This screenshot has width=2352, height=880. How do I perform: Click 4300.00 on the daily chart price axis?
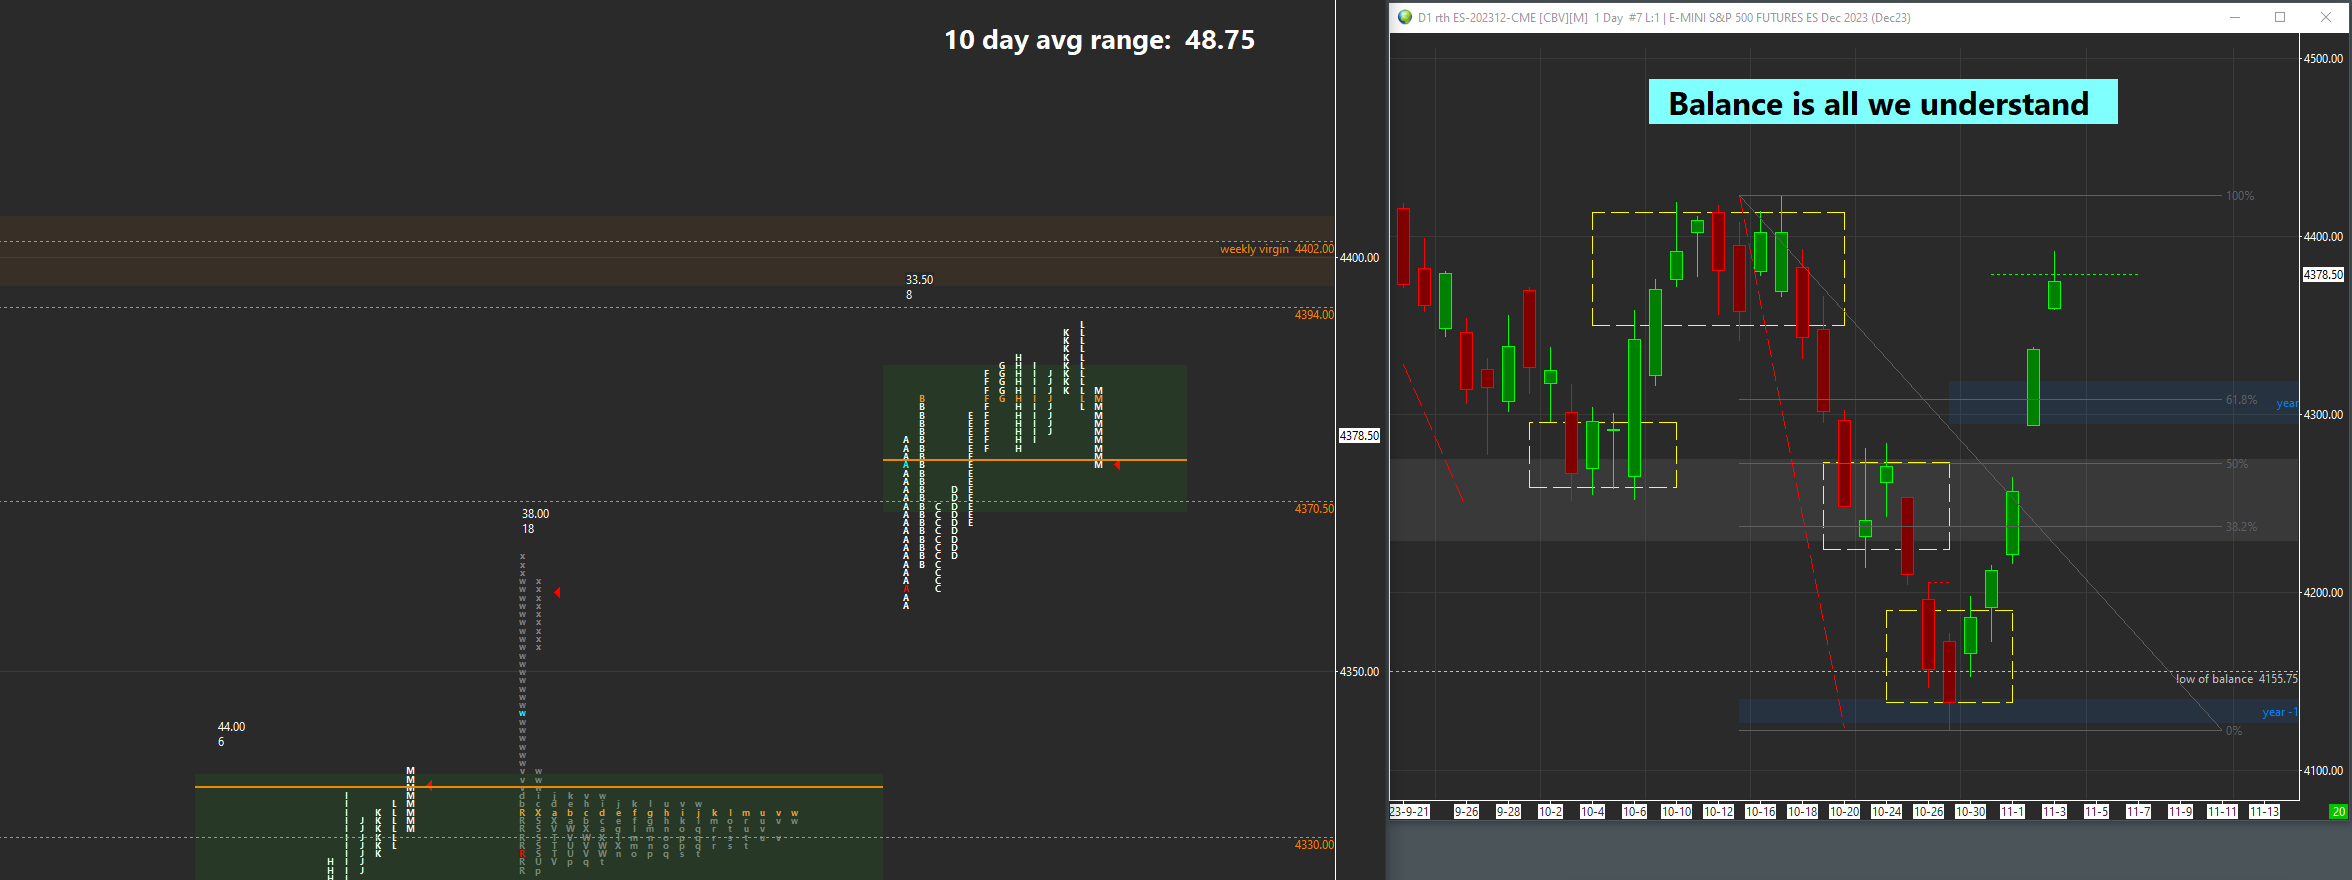[x=2323, y=415]
